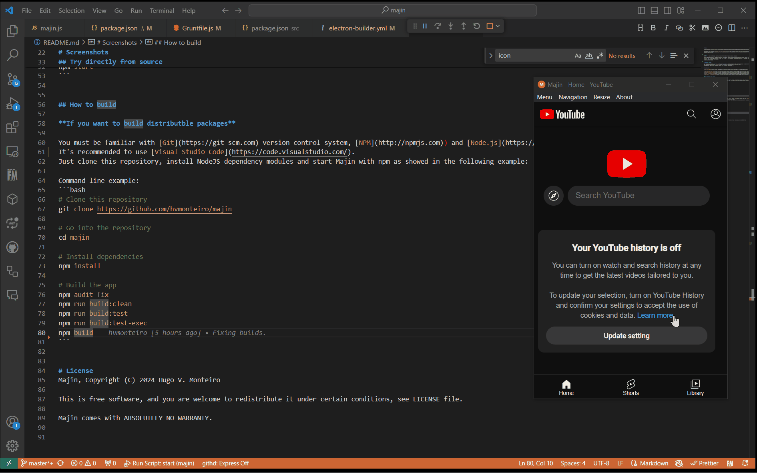Toggle Match Case in find widget
The height and width of the screenshot is (473, 757).
[x=578, y=56]
